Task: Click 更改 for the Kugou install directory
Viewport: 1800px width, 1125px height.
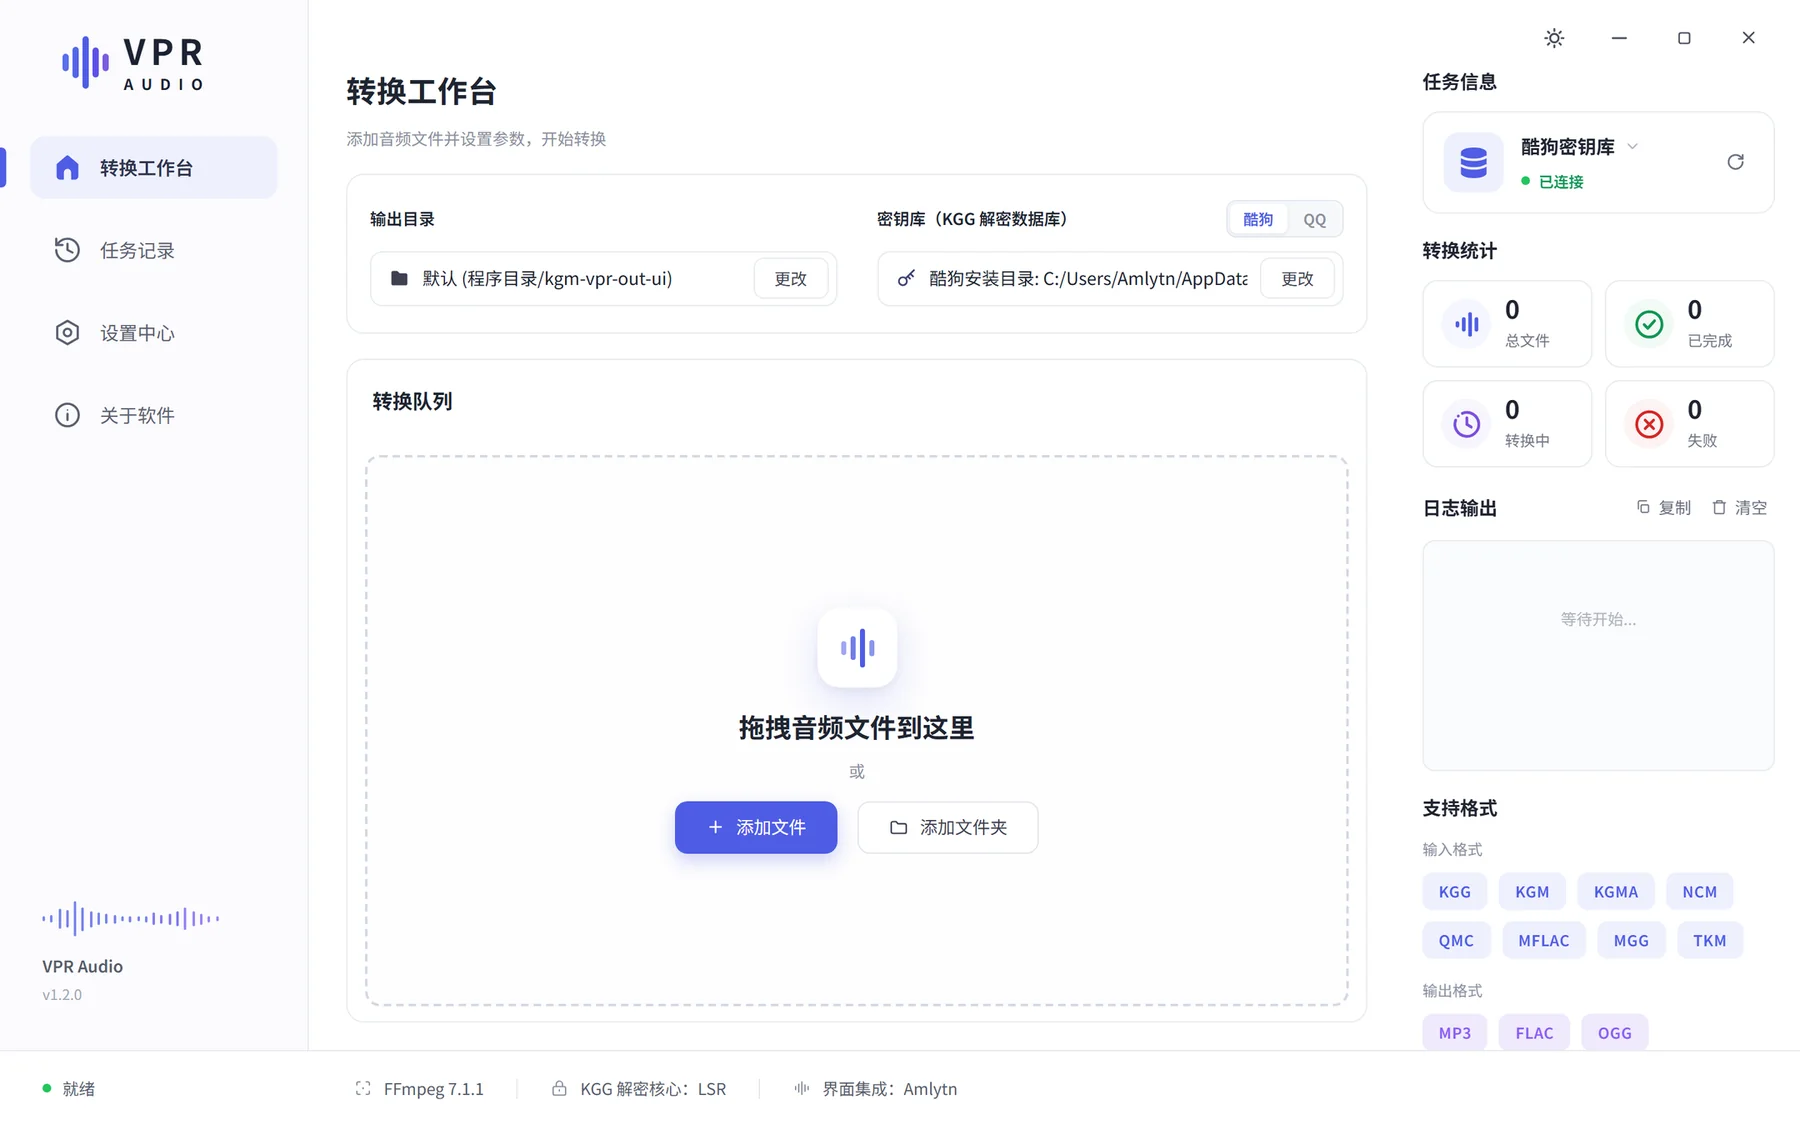Action: coord(1297,278)
